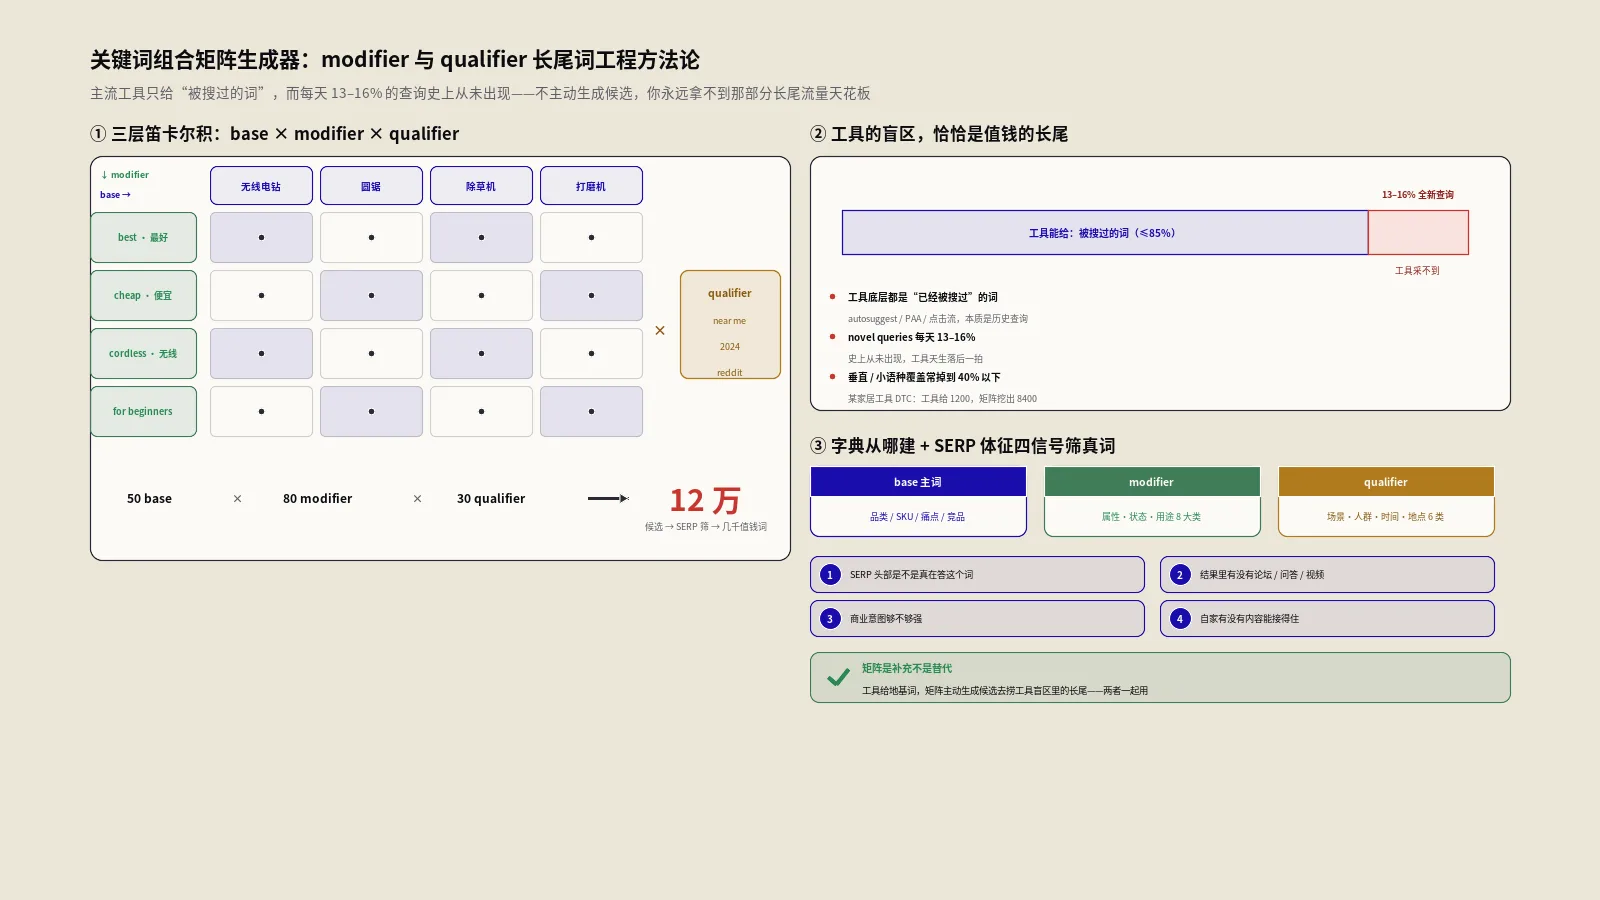Click the 商业意图够不够强 box
The width and height of the screenshot is (1600, 900).
pos(977,619)
